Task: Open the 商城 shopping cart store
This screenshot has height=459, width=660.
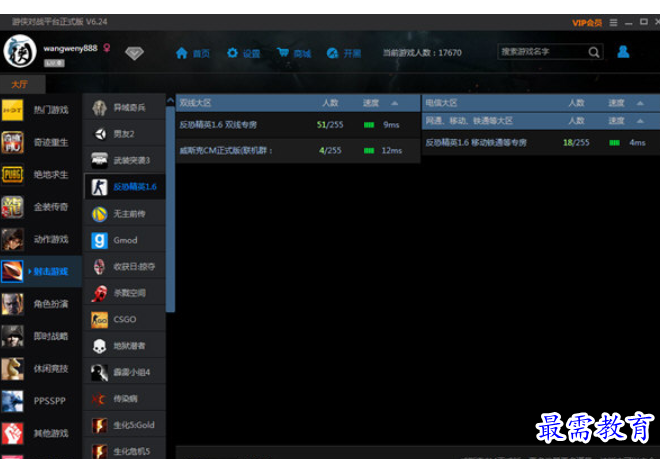Action: (x=294, y=53)
